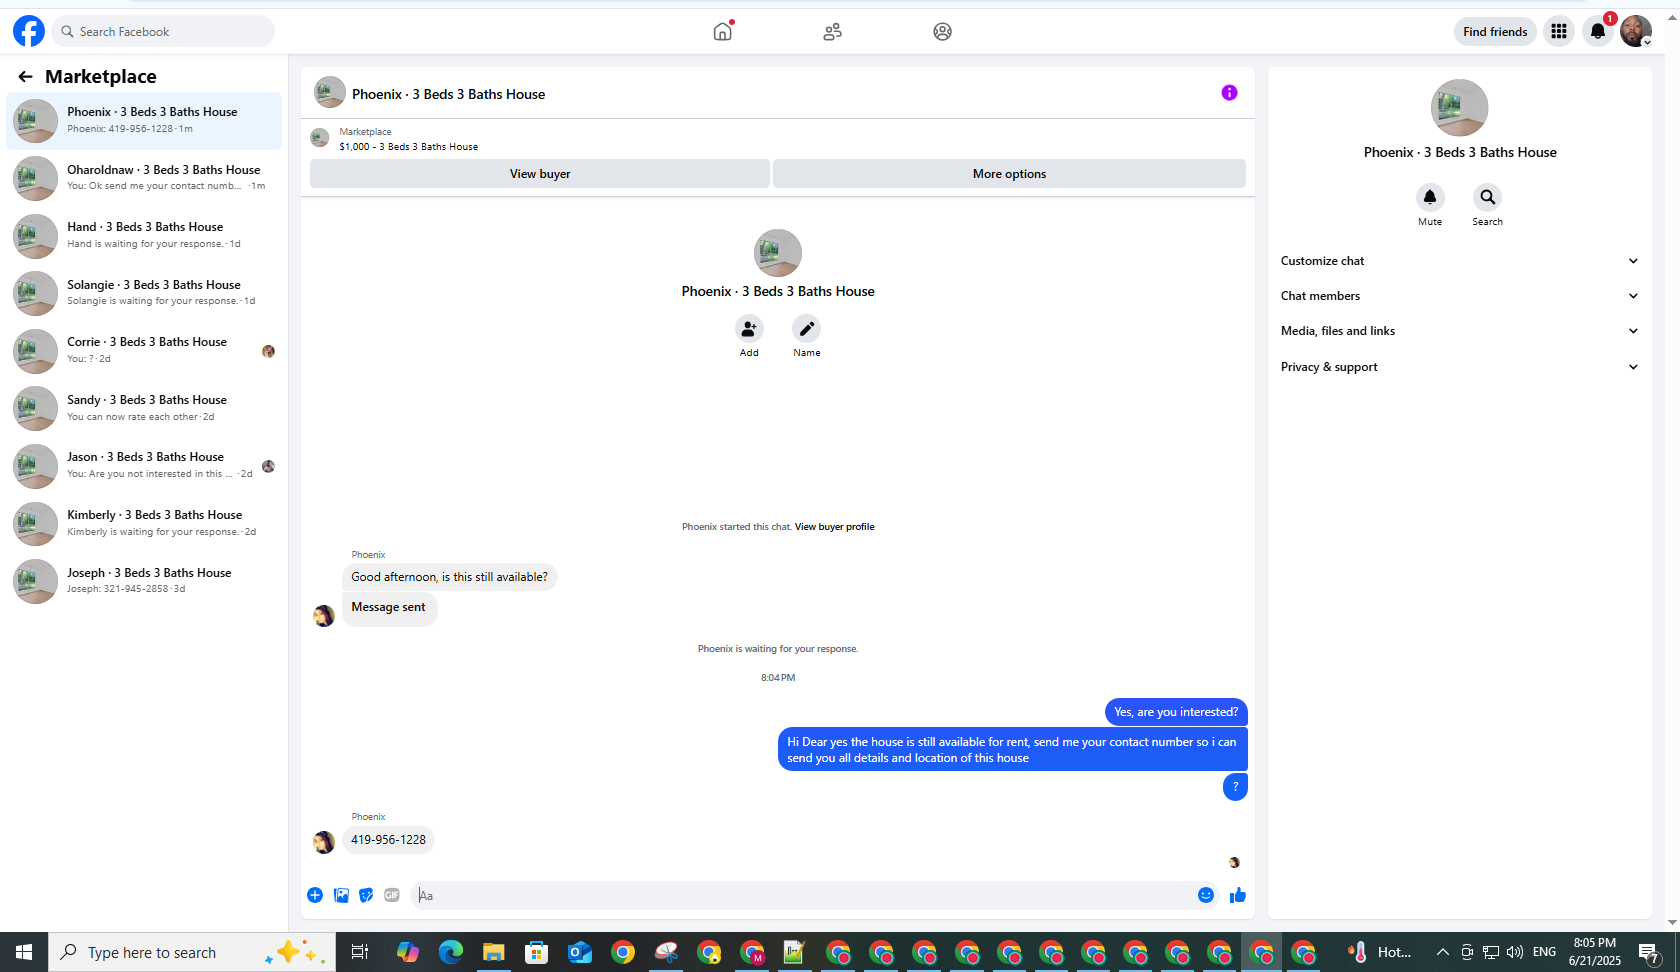Click the Add people icon
Image resolution: width=1680 pixels, height=972 pixels.
coord(749,329)
